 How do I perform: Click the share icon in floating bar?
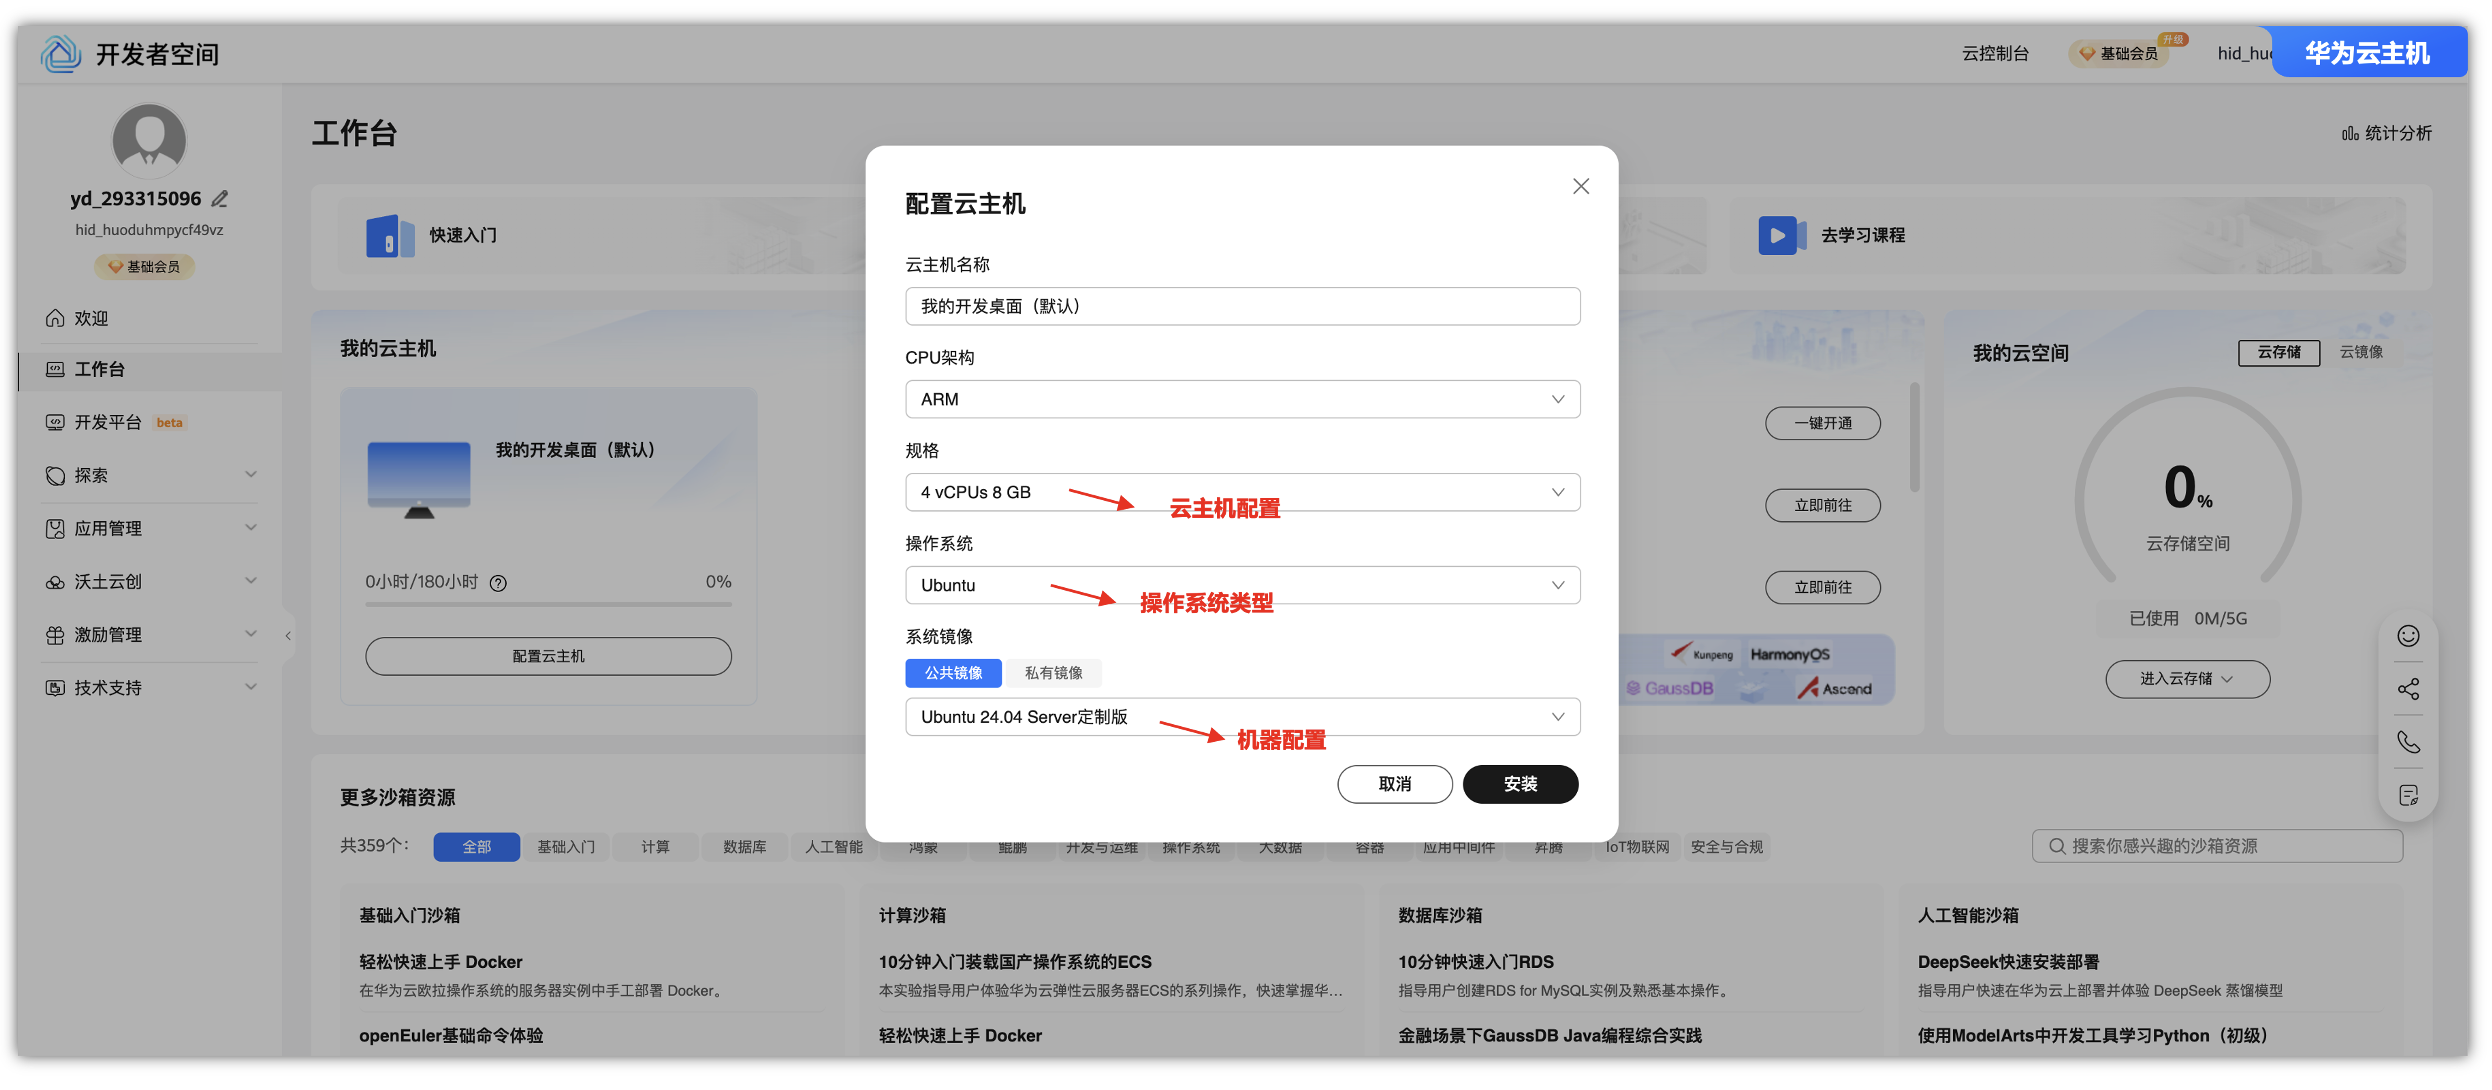(2409, 689)
